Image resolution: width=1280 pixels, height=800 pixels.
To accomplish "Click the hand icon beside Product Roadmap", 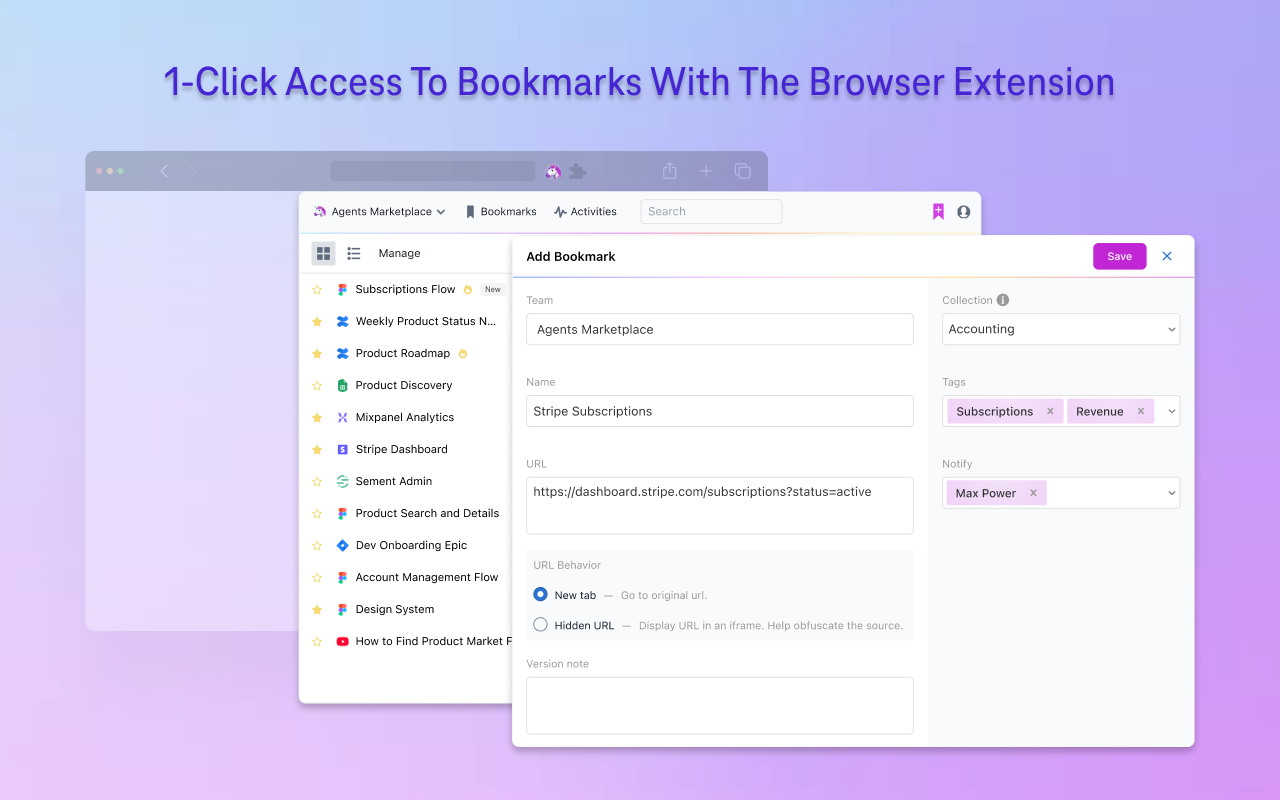I will [x=462, y=353].
